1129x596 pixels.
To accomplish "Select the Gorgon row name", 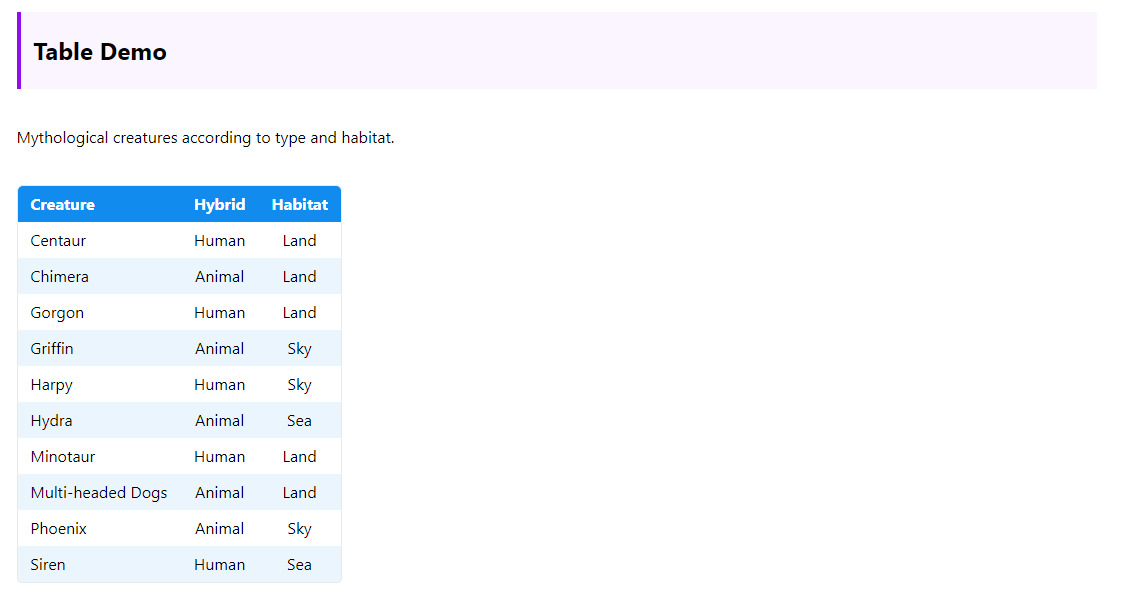I will 57,313.
